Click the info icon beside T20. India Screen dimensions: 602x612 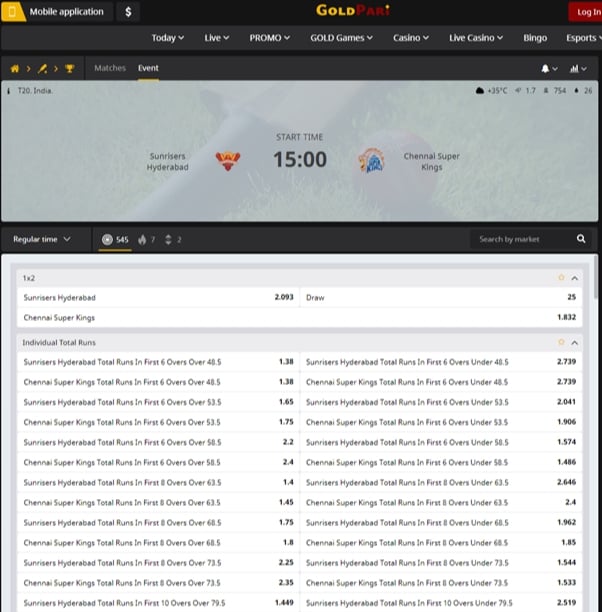pos(9,91)
